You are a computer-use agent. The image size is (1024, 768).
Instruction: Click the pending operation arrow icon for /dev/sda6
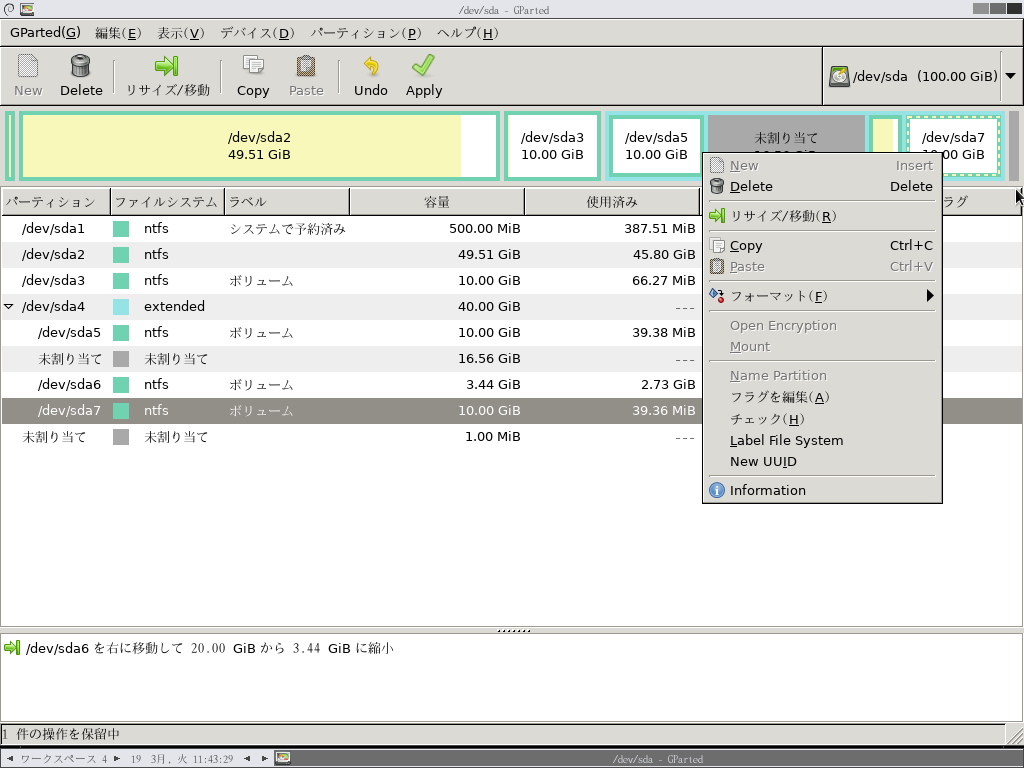coord(12,648)
